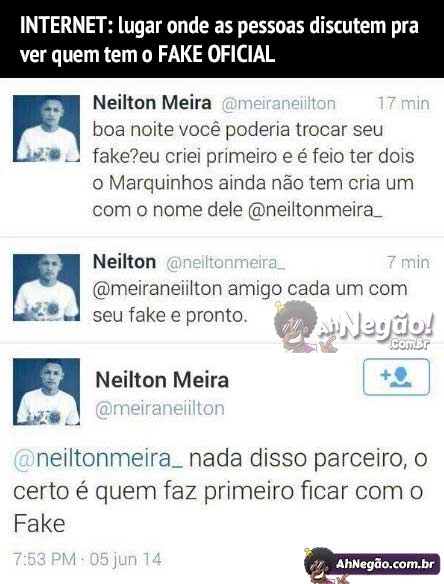This screenshot has width=444, height=584.
Task: Open @meiraneiilton handle below detailed tweet name
Action: pos(160,409)
